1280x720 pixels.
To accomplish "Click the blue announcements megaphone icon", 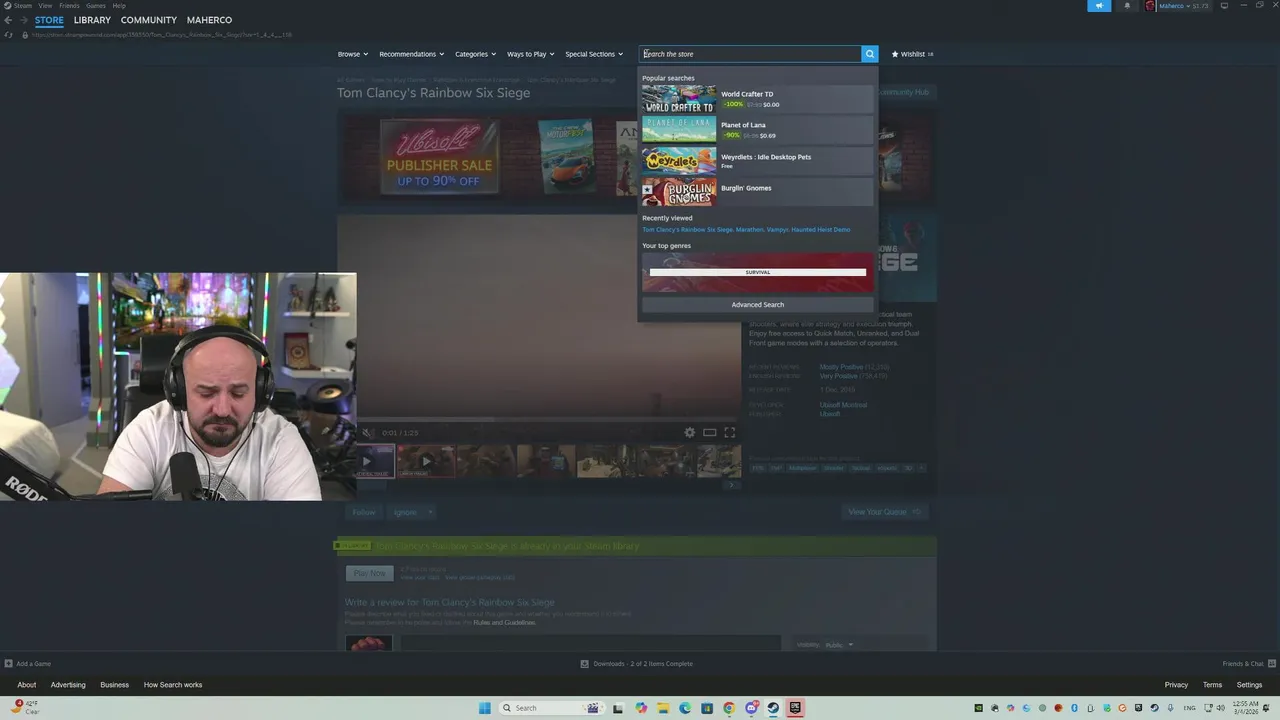I will coord(1099,6).
